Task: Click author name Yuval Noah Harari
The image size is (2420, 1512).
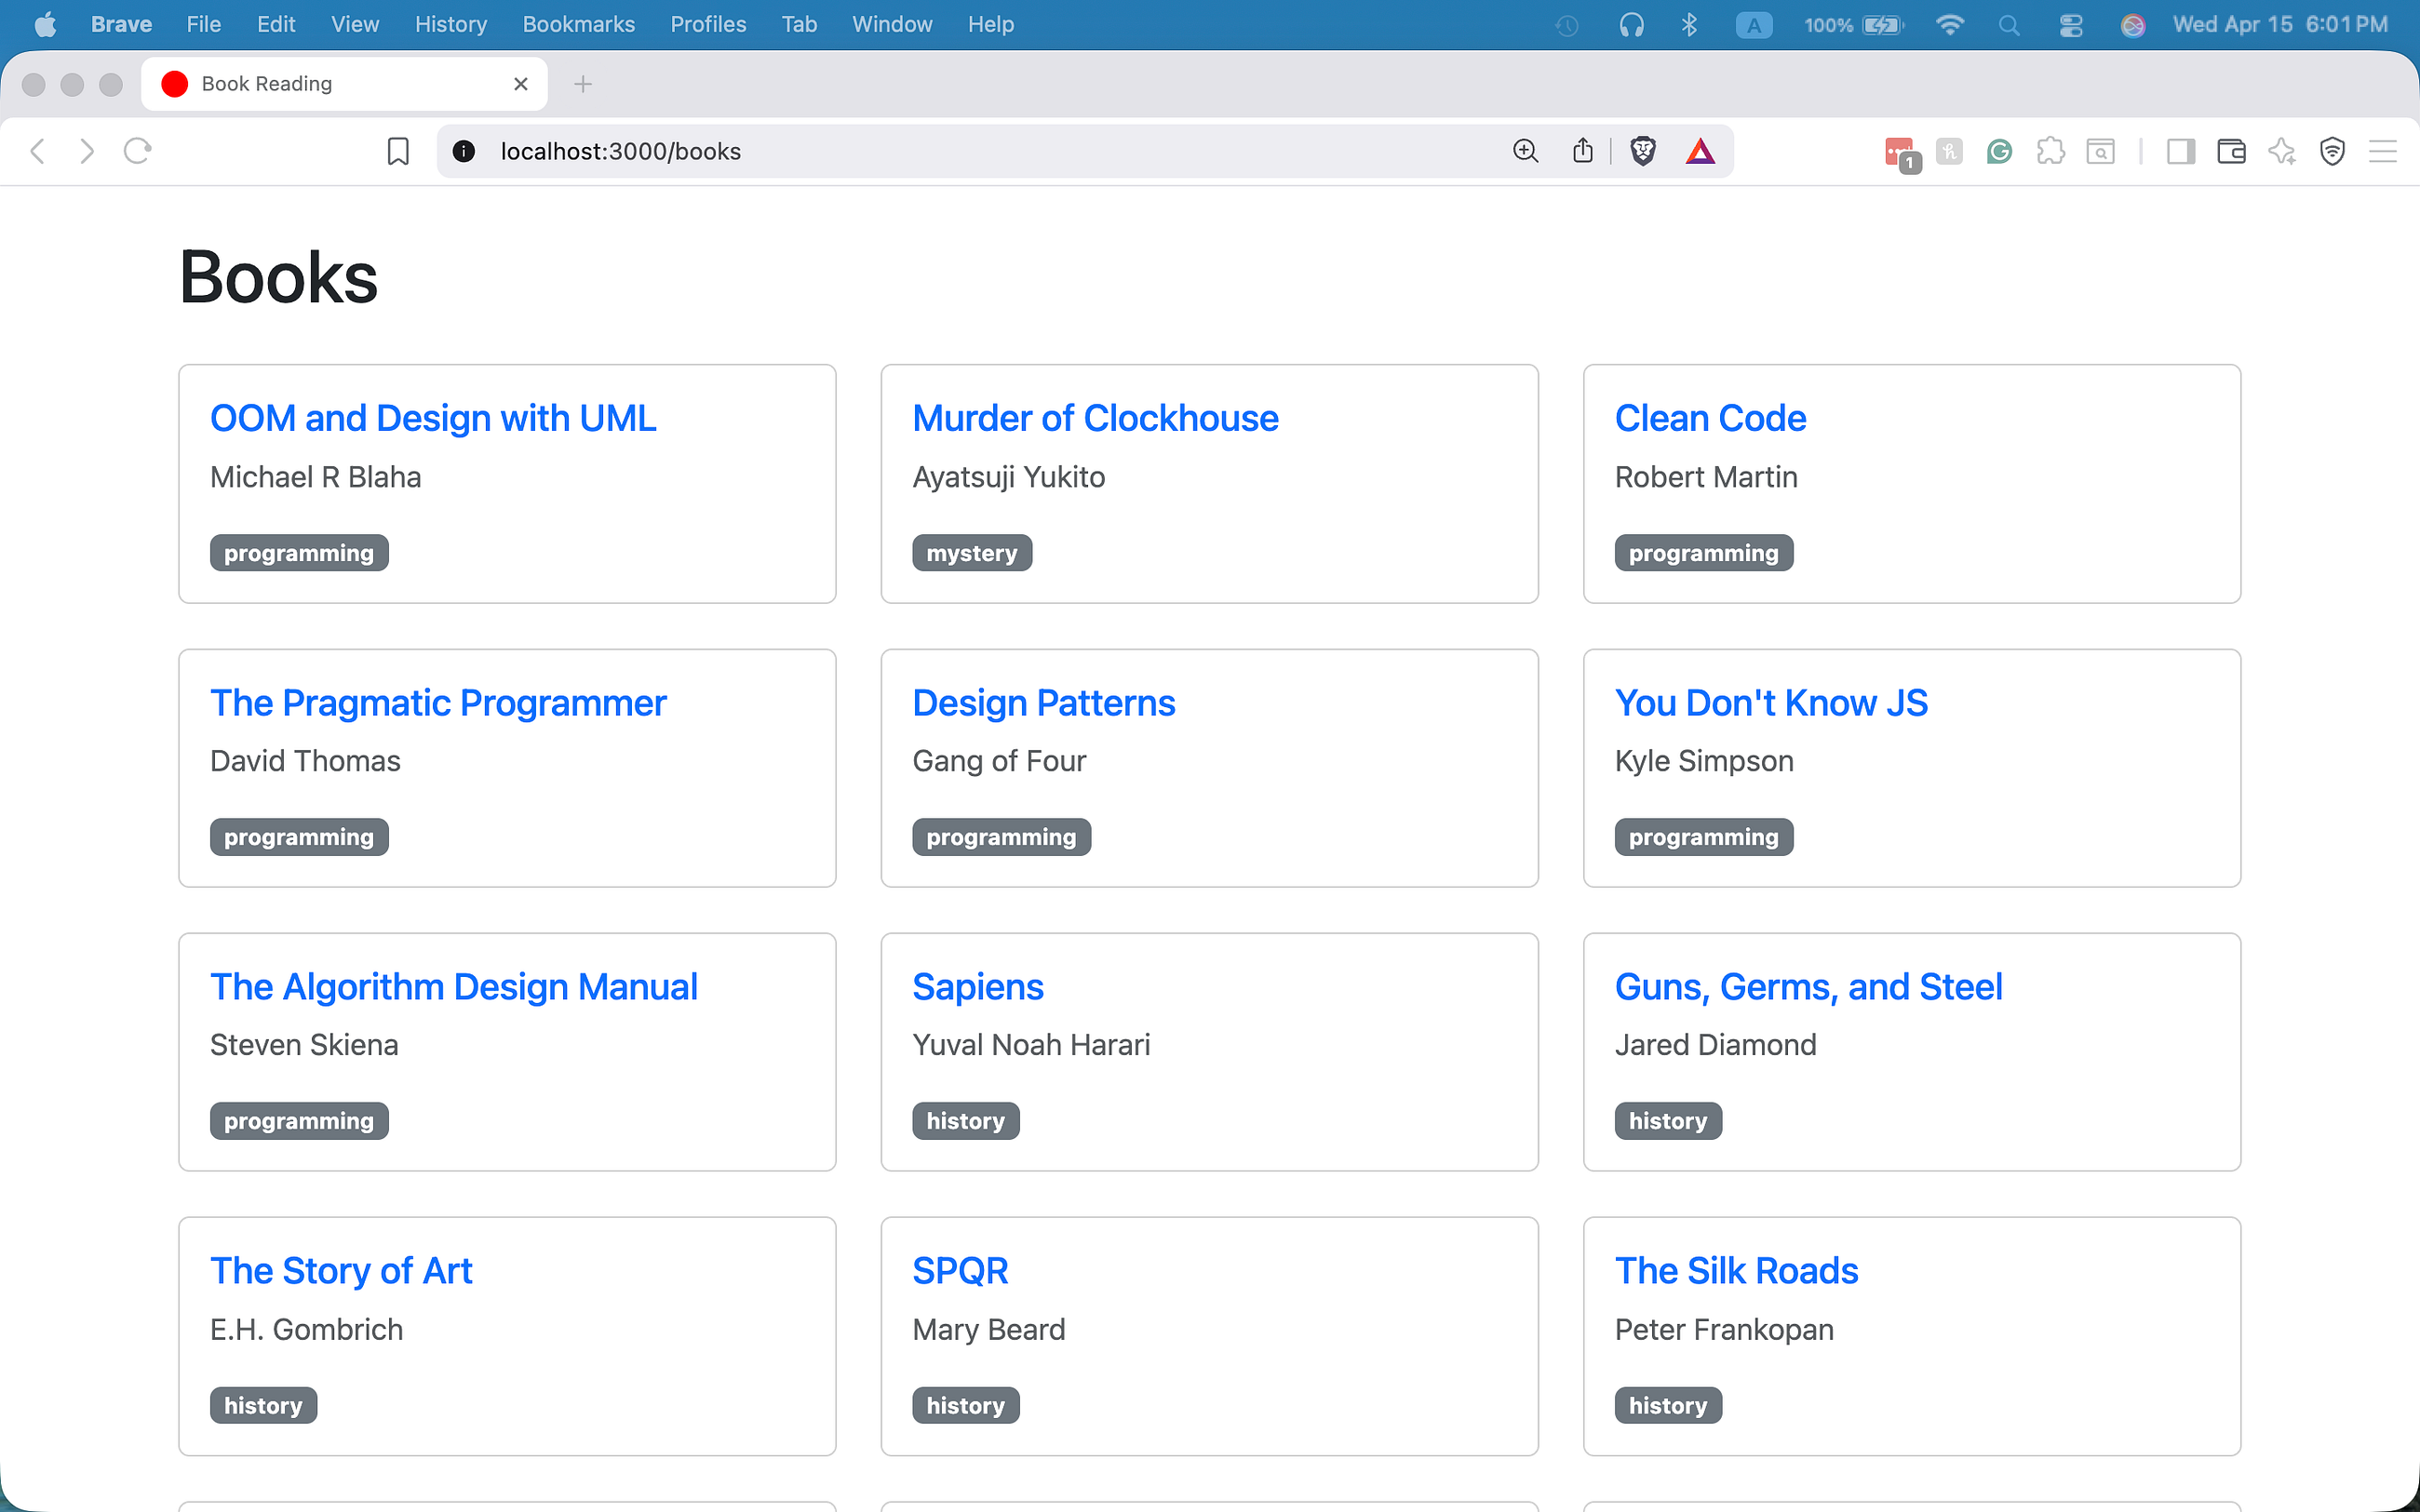Action: pyautogui.click(x=1031, y=1045)
